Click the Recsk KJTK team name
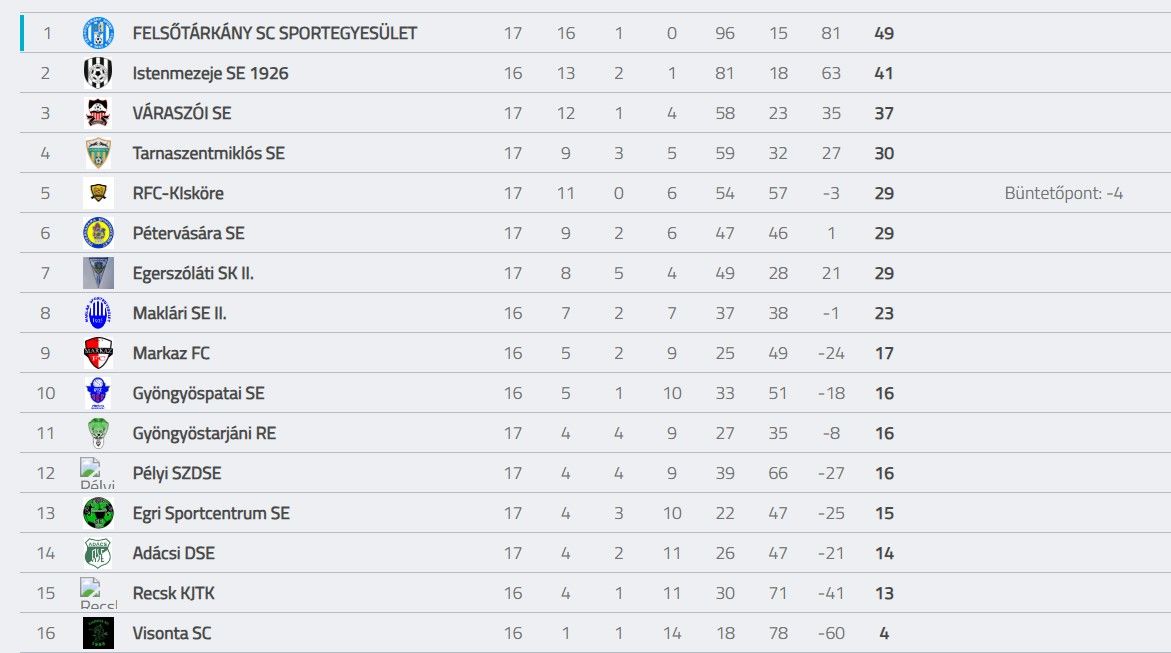Screen dimensions: 1171x653 pyautogui.click(x=173, y=593)
